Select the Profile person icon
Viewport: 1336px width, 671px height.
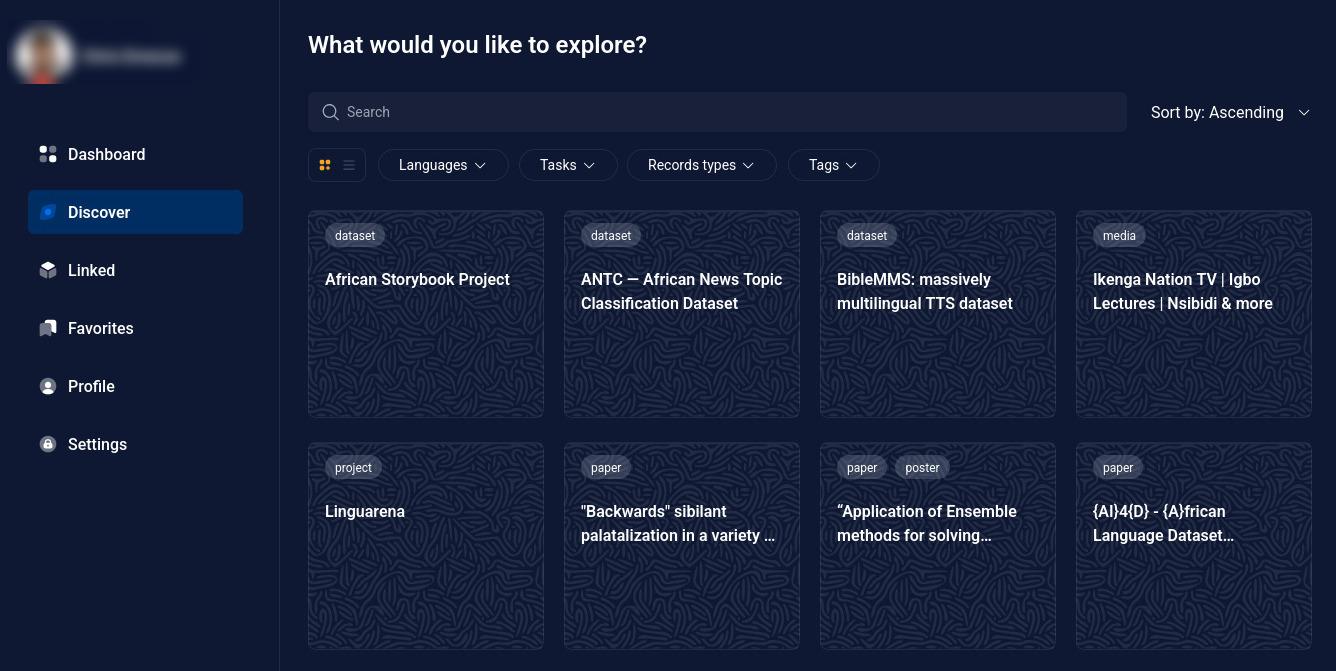48,386
